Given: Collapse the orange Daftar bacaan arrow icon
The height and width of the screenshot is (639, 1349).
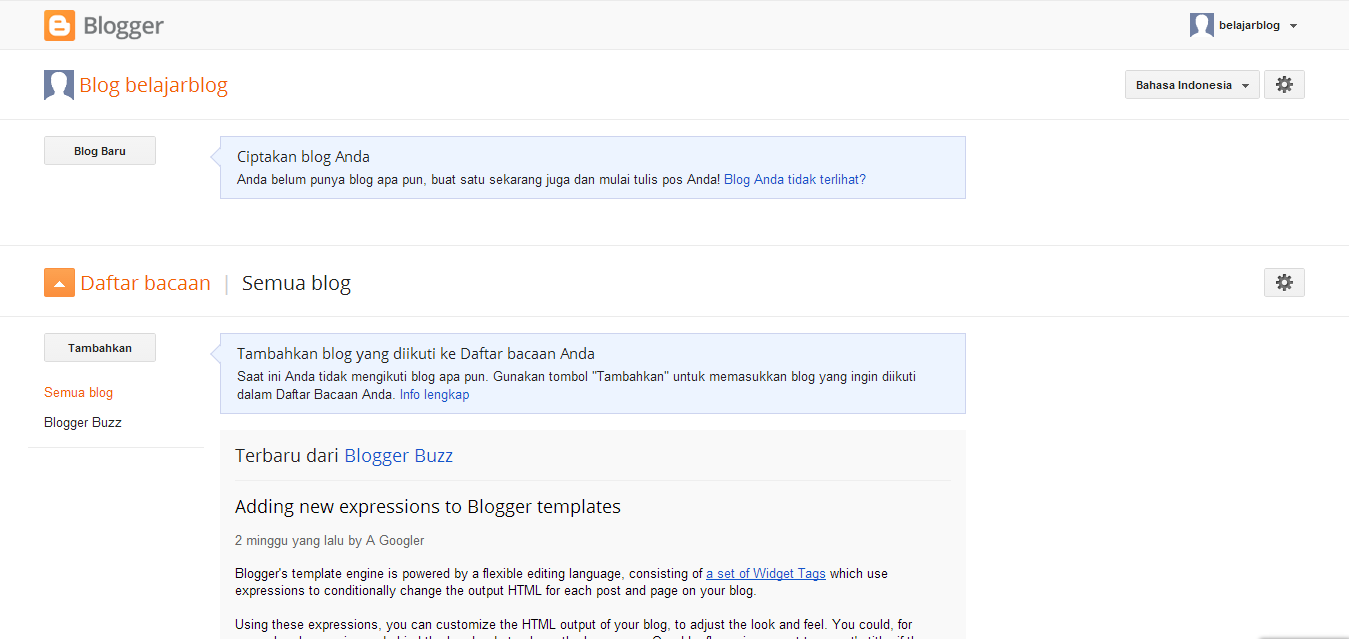Looking at the screenshot, I should tap(60, 283).
